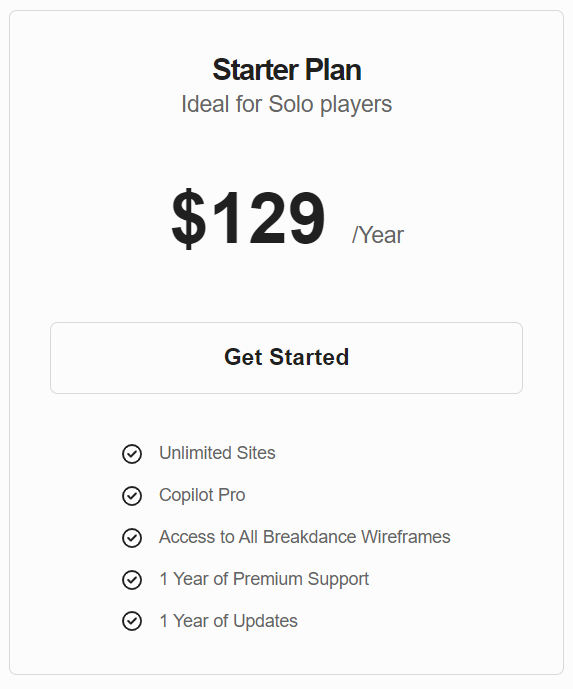573x689 pixels.
Task: Click 1 Year of Premium Support text
Action: pos(264,579)
